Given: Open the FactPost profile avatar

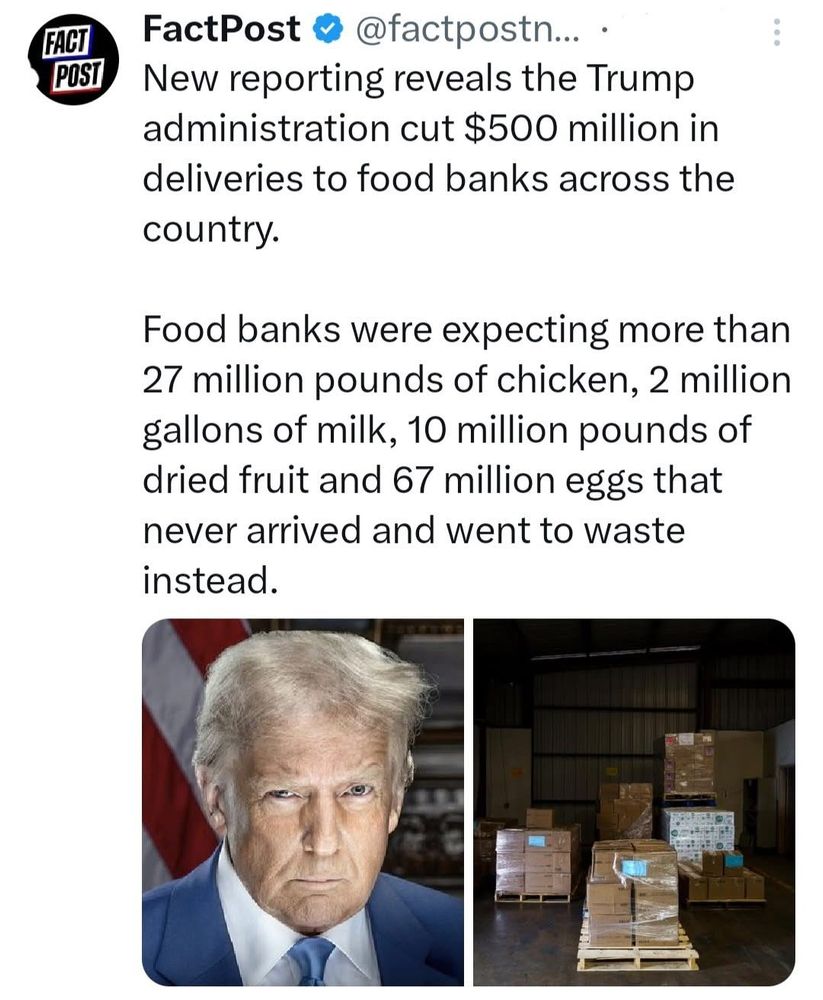Looking at the screenshot, I should [73, 59].
